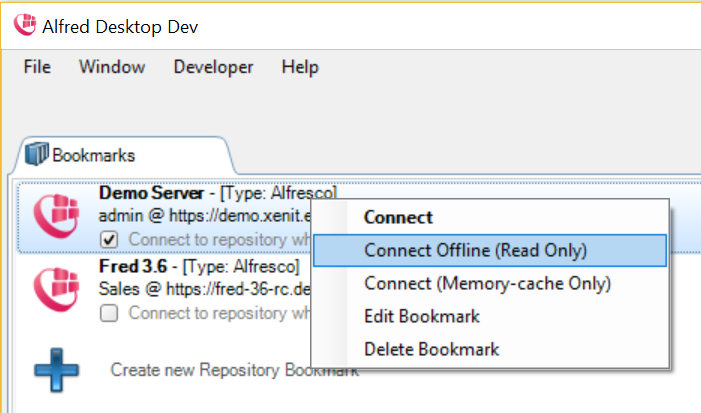This screenshot has height=413, width=701.
Task: Select the Fred 3.6 bookmark title
Action: pyautogui.click(x=138, y=268)
